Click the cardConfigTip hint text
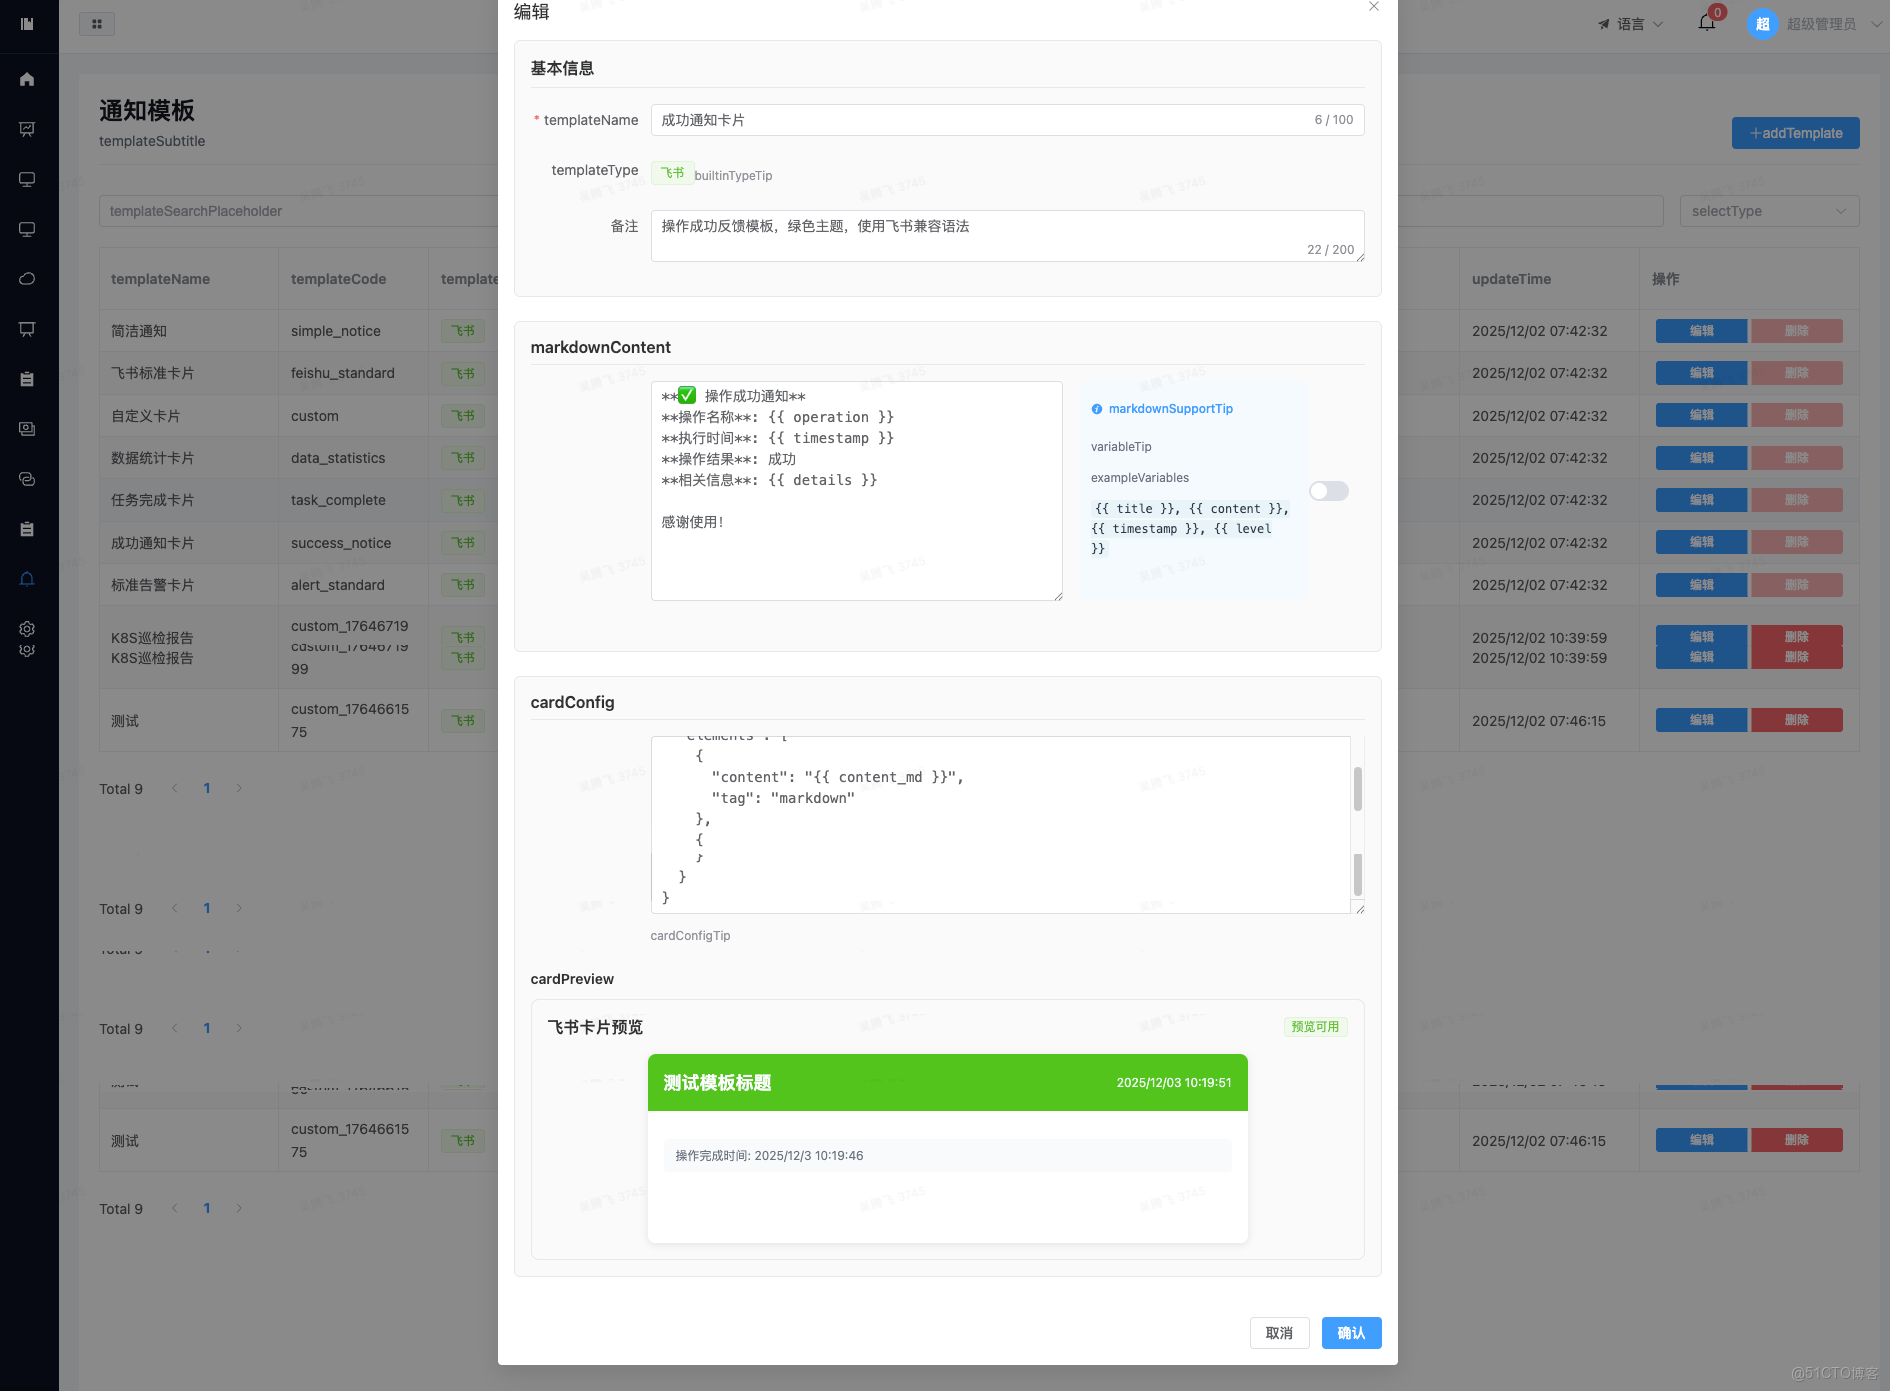 (x=690, y=936)
